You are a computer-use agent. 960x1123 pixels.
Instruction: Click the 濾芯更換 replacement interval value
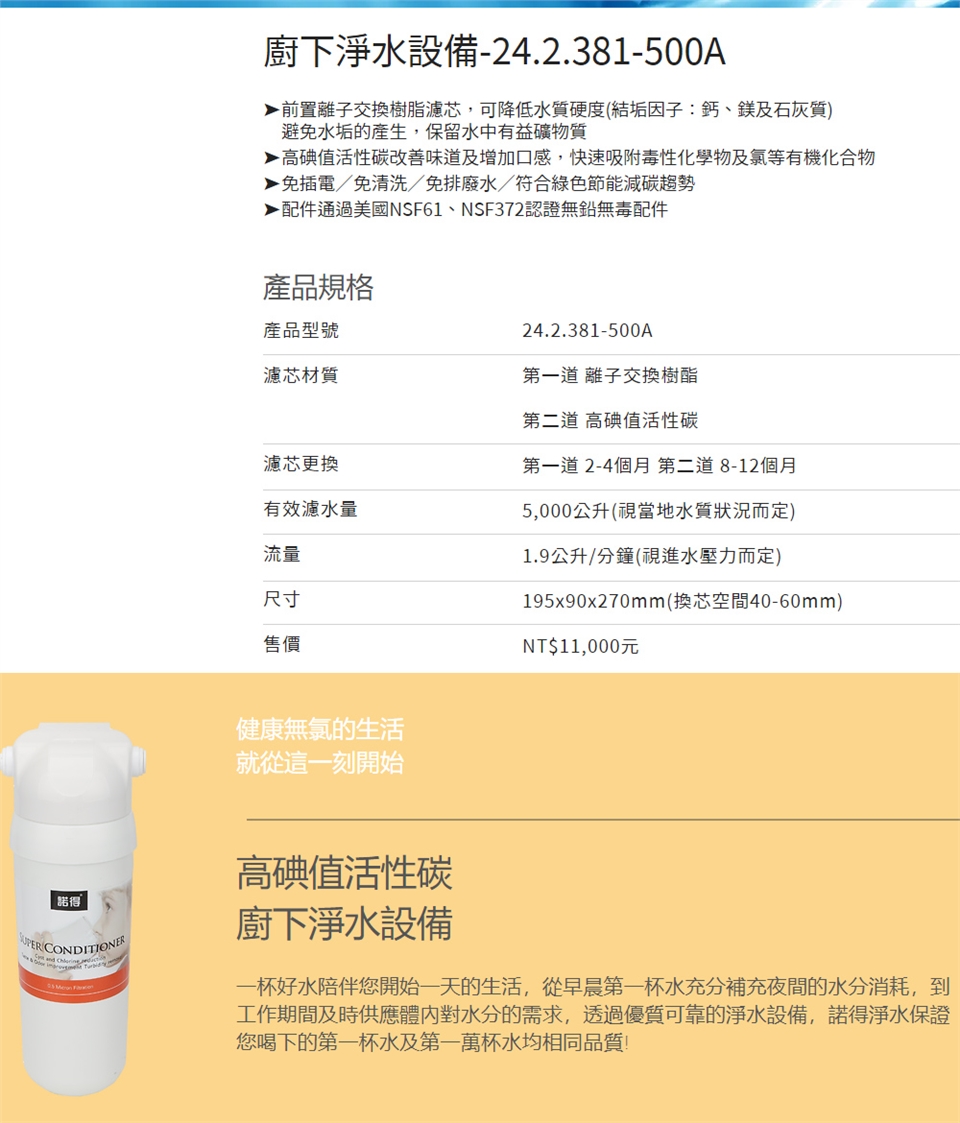click(659, 466)
